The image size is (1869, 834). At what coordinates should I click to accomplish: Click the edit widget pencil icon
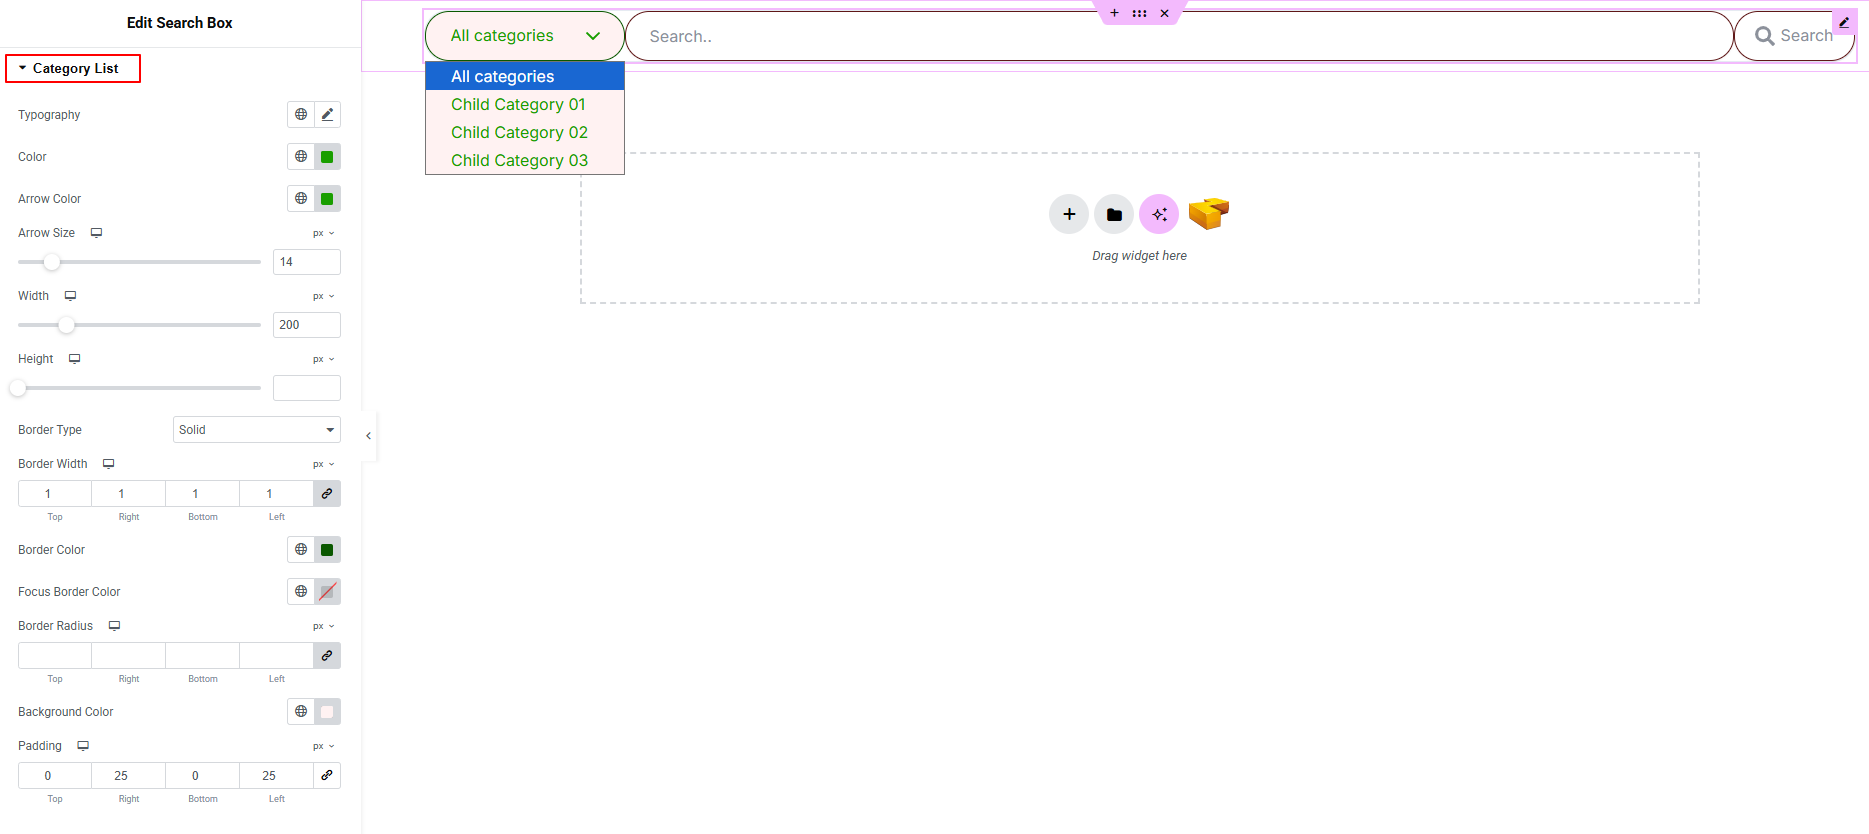click(x=1844, y=22)
